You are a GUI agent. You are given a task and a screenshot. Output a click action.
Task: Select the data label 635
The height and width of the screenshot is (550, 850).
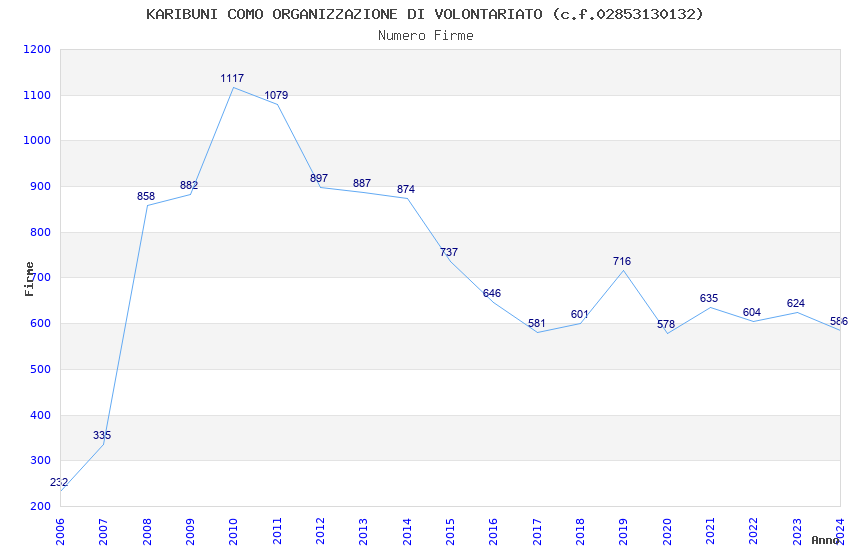coord(709,298)
